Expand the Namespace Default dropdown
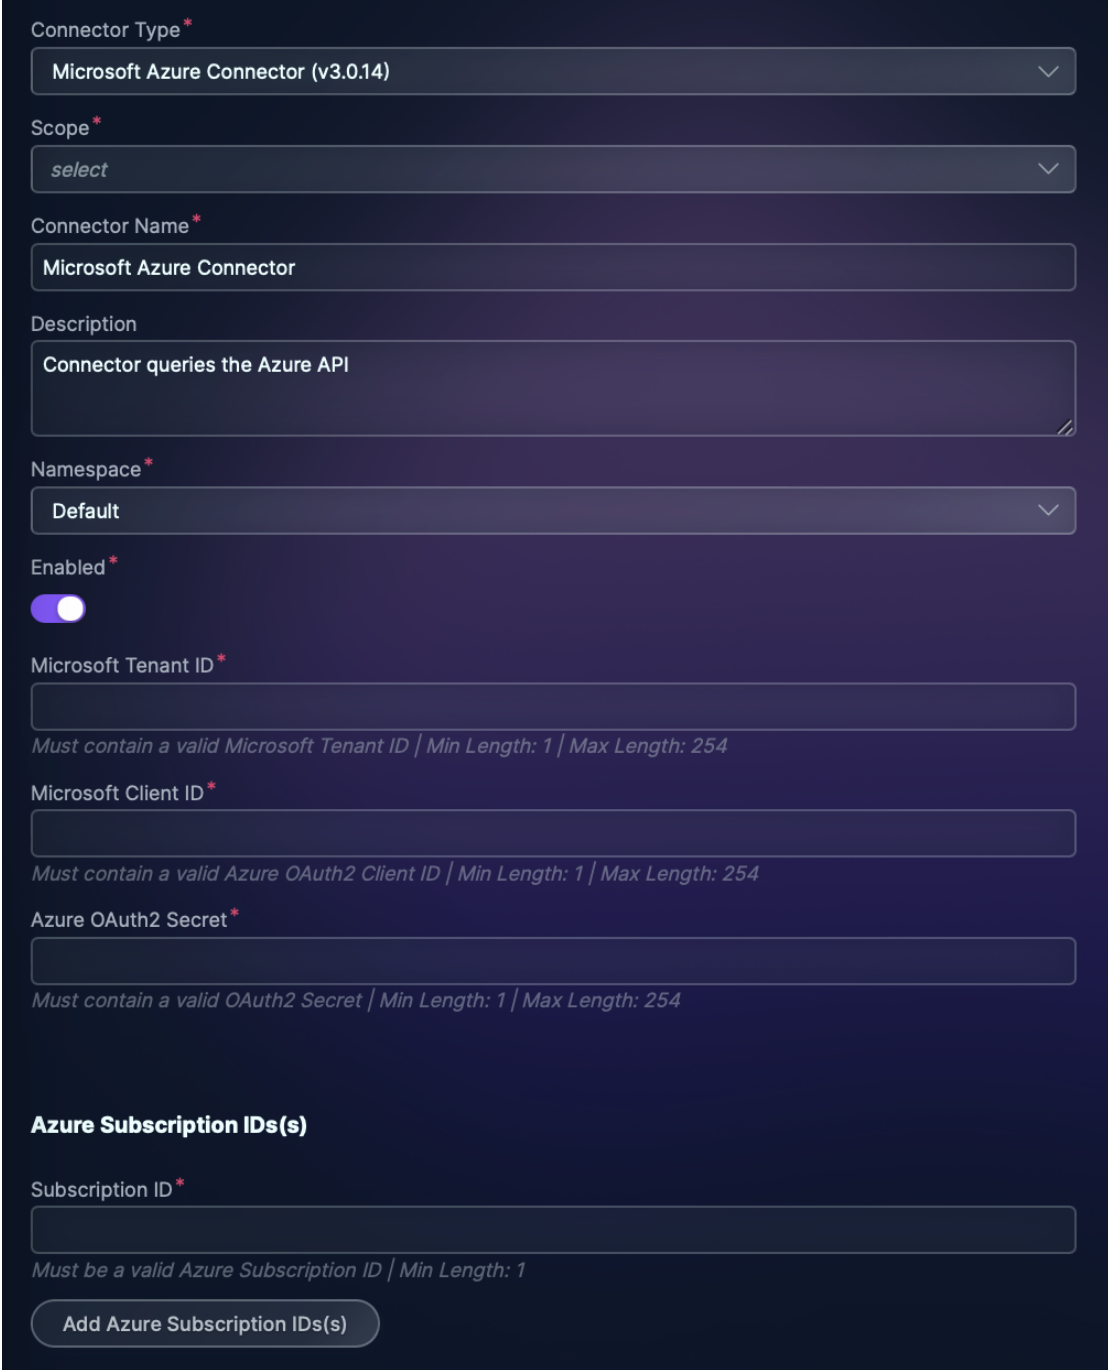 [x=540, y=511]
